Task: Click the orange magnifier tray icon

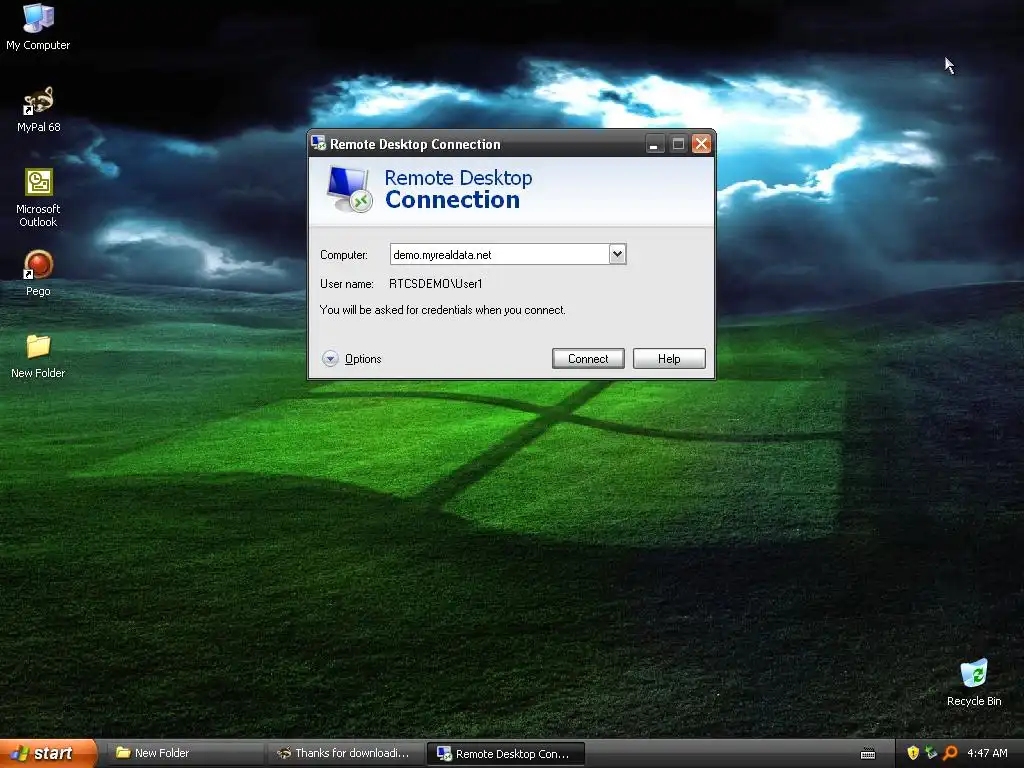Action: [950, 753]
